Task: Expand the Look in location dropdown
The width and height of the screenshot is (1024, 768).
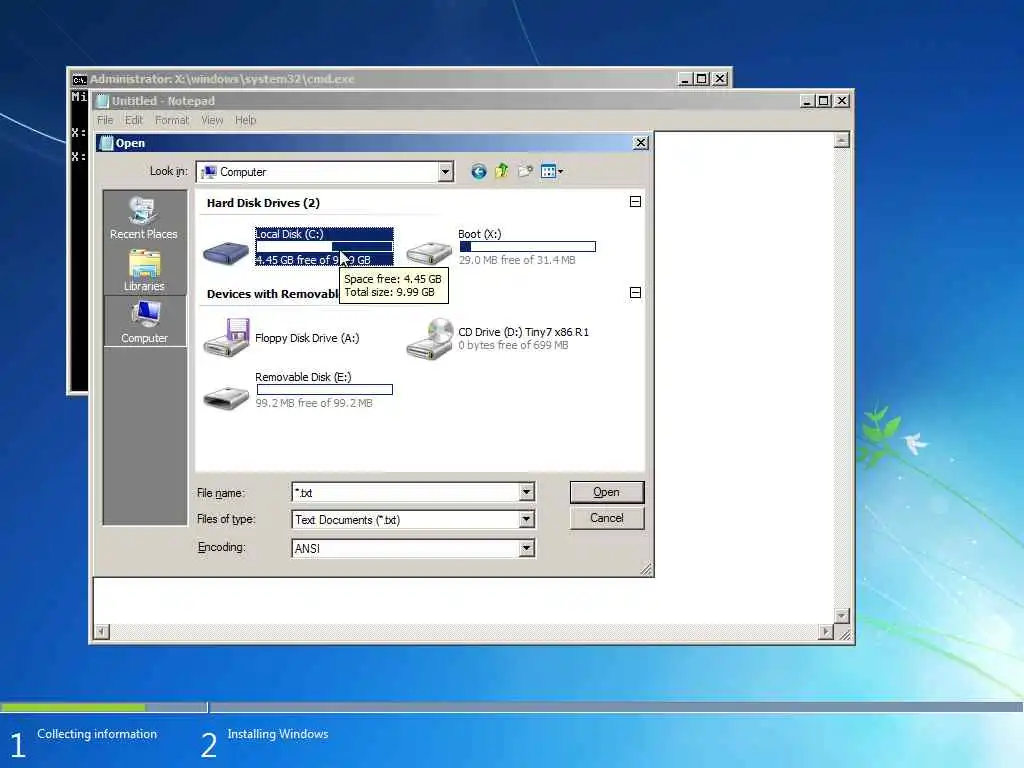Action: [445, 172]
